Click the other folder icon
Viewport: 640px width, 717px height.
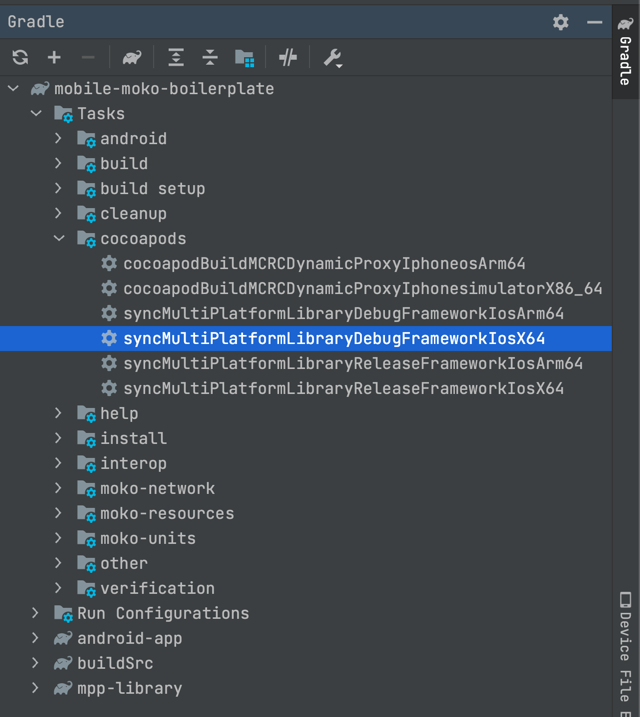tap(86, 564)
